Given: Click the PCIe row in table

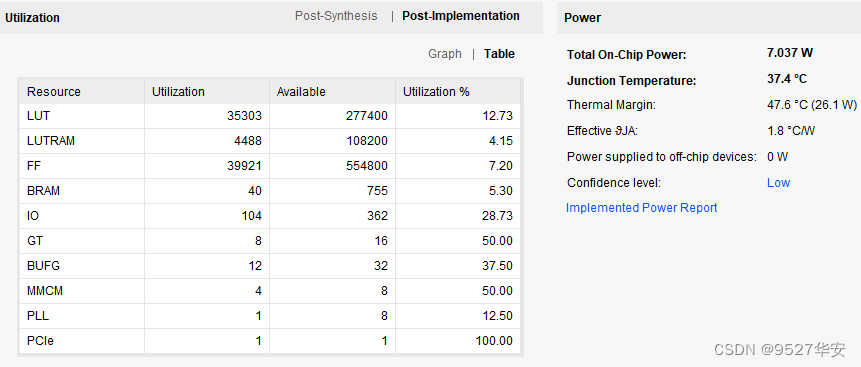Looking at the screenshot, I should [270, 341].
